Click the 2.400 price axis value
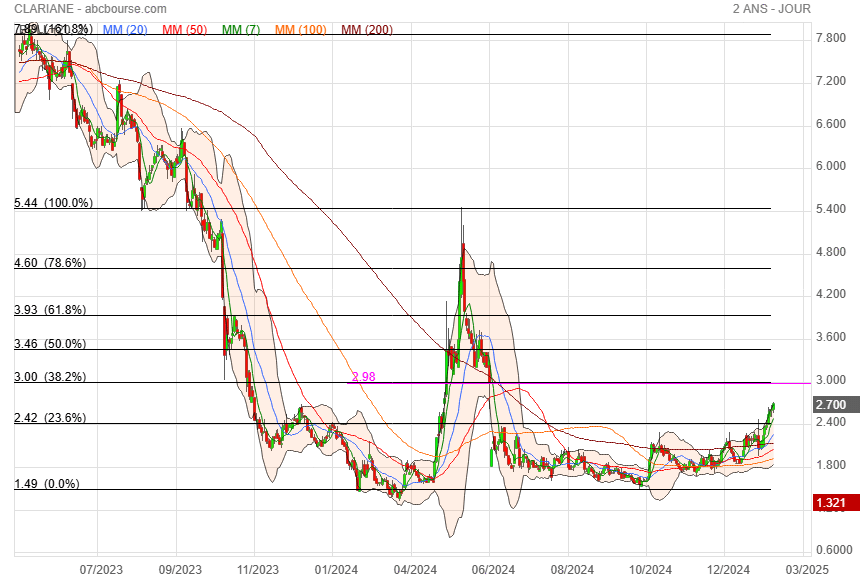This screenshot has width=860, height=580. [830, 421]
